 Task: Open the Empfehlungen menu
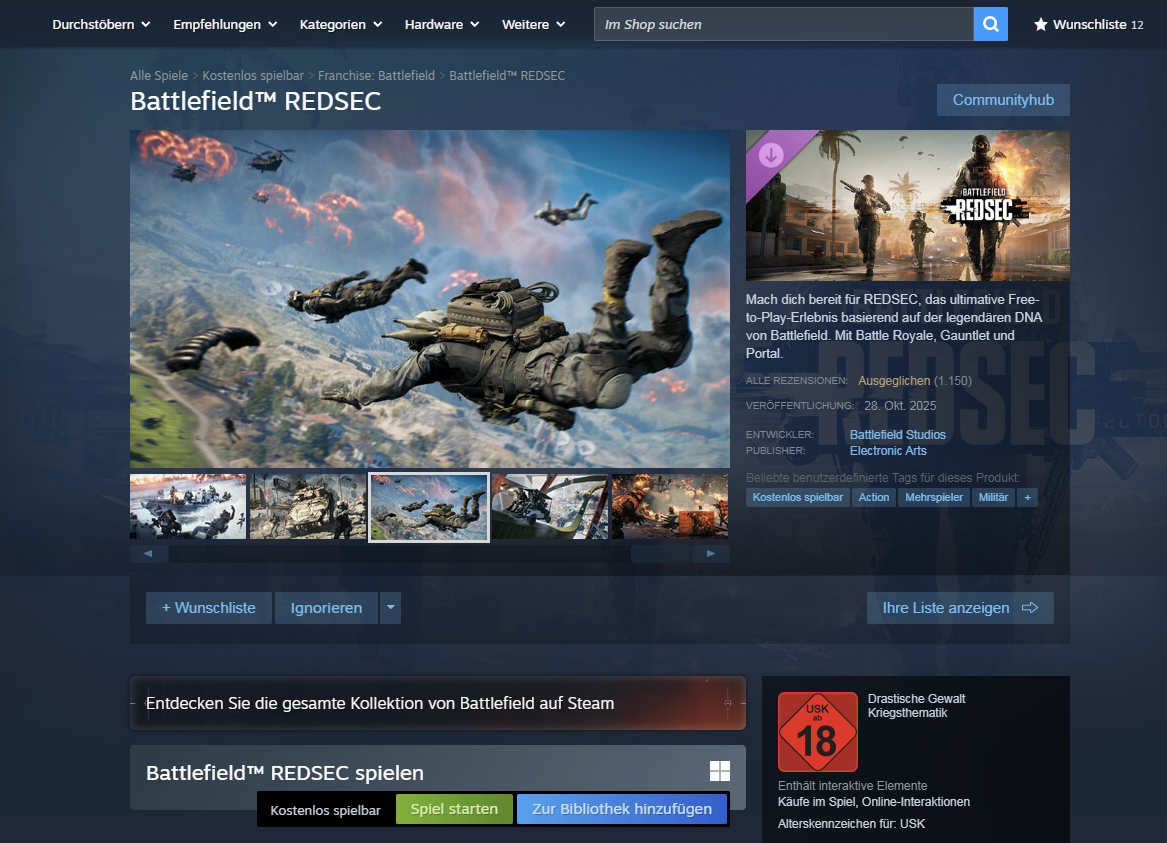225,24
